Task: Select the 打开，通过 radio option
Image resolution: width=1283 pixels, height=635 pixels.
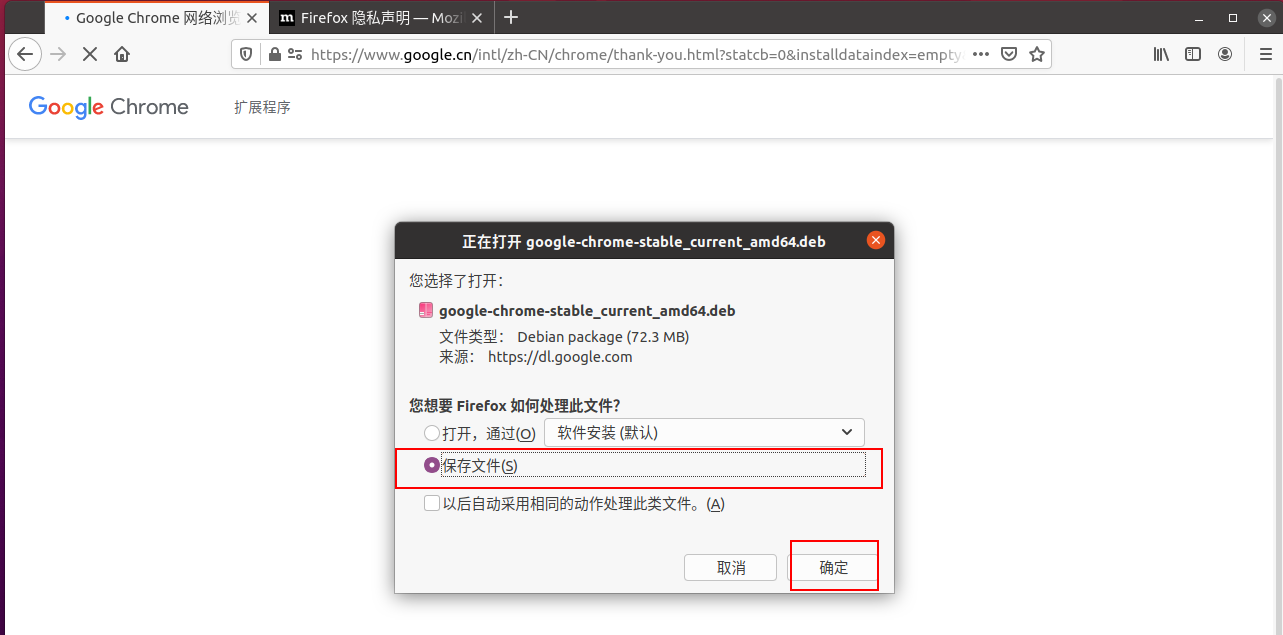Action: 432,433
